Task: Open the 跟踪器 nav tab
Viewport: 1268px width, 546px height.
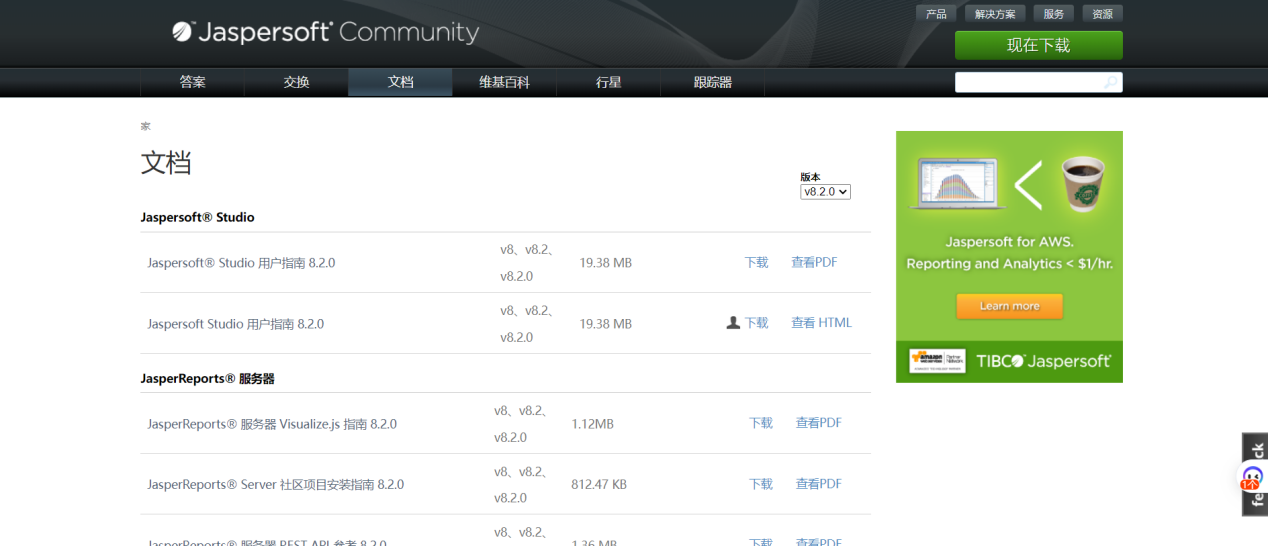Action: [712, 82]
